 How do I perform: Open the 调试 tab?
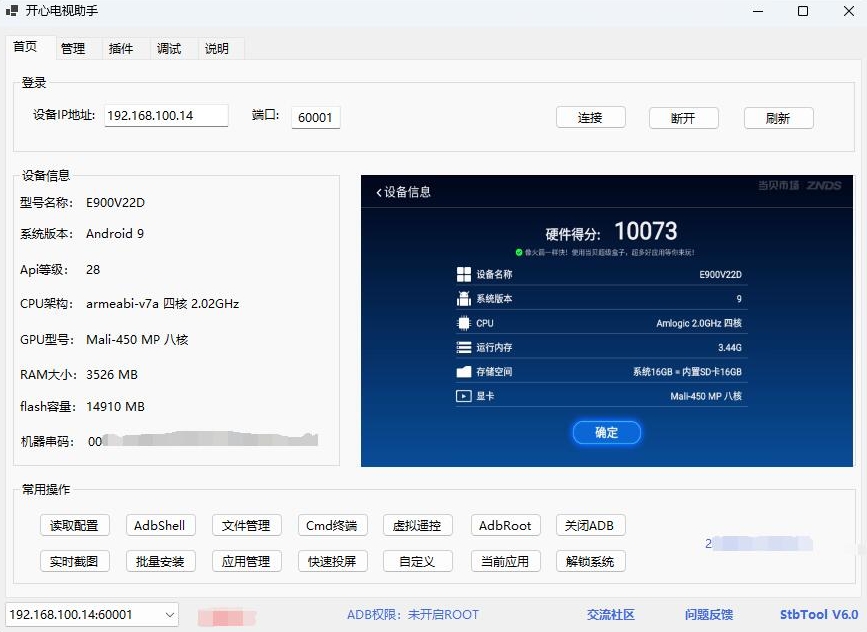pyautogui.click(x=170, y=47)
